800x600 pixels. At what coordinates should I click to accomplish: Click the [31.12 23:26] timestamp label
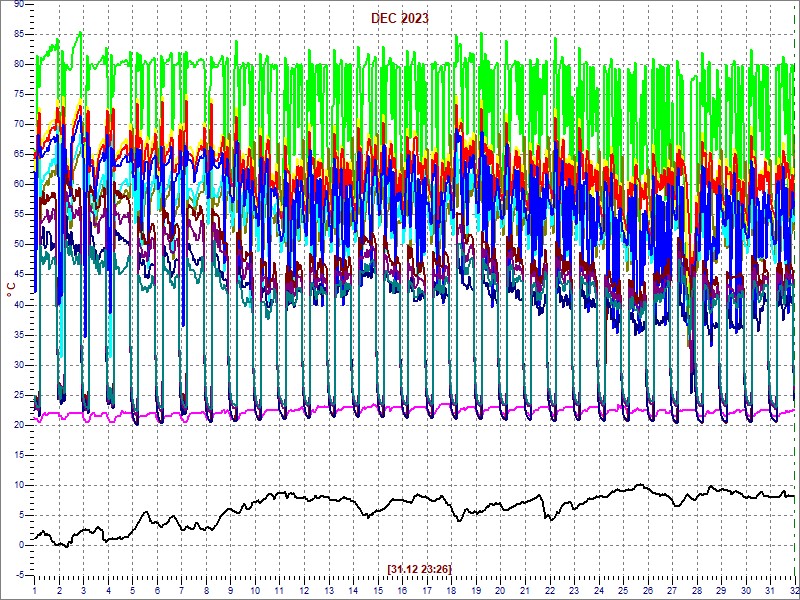click(x=420, y=569)
